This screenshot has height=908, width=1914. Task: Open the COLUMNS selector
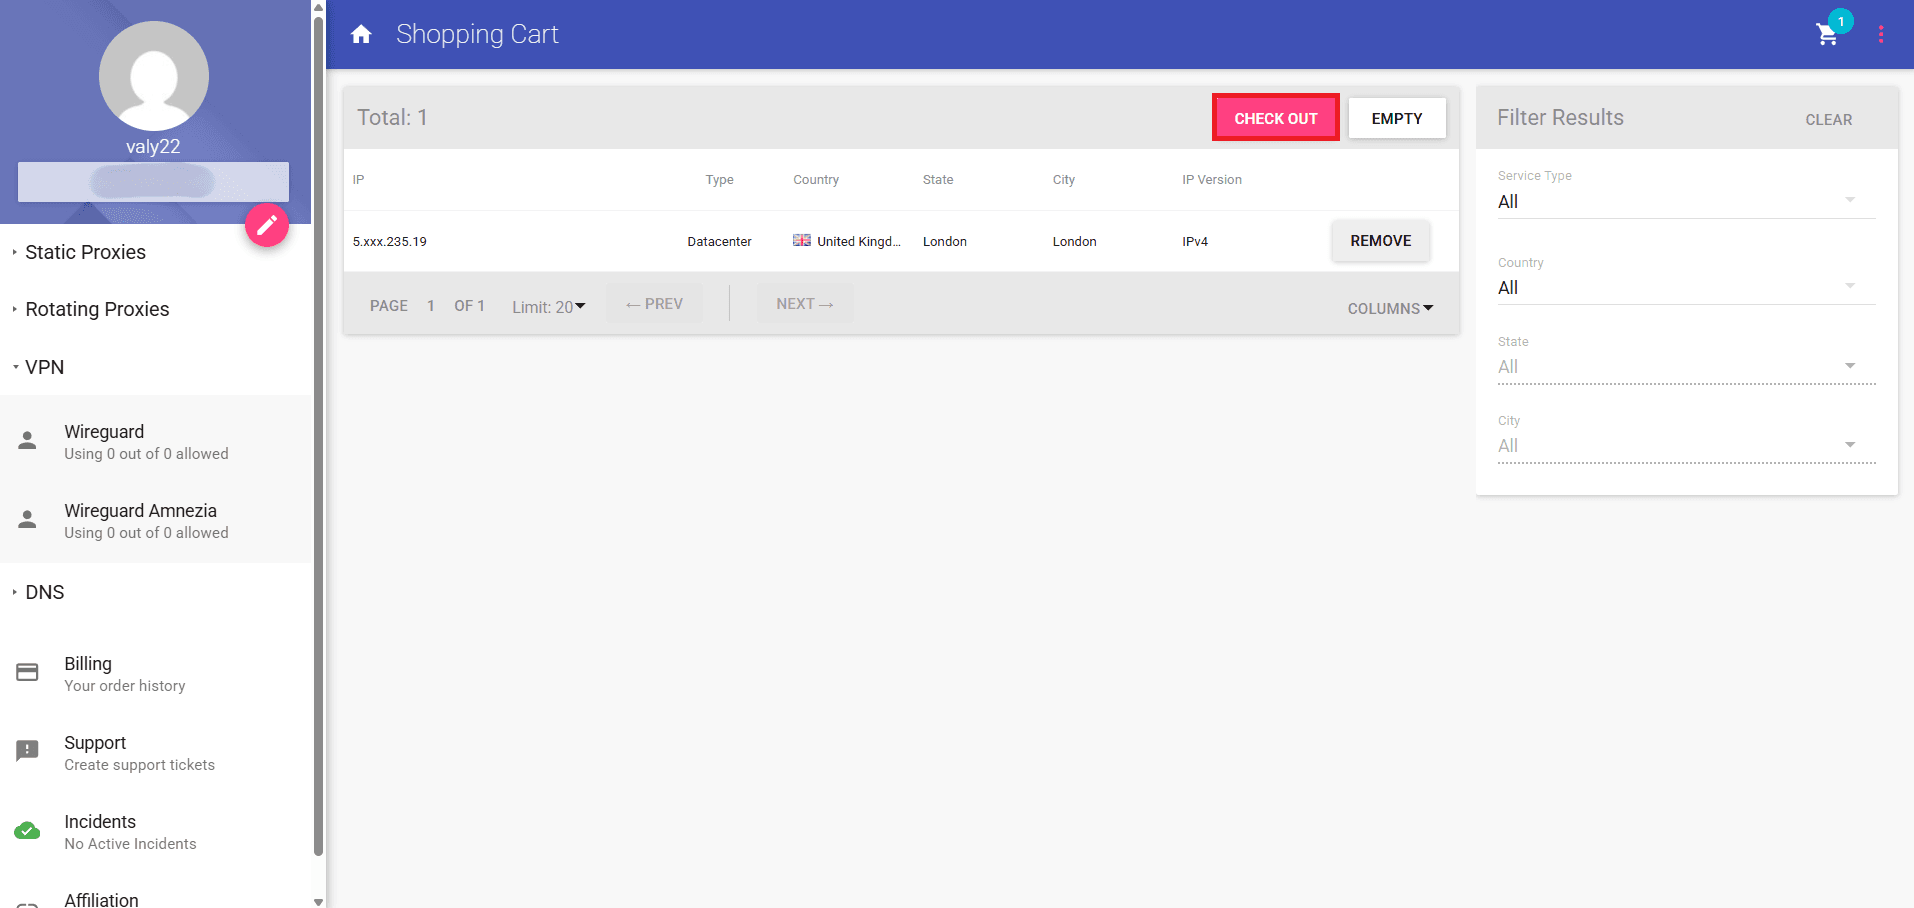pos(1389,308)
